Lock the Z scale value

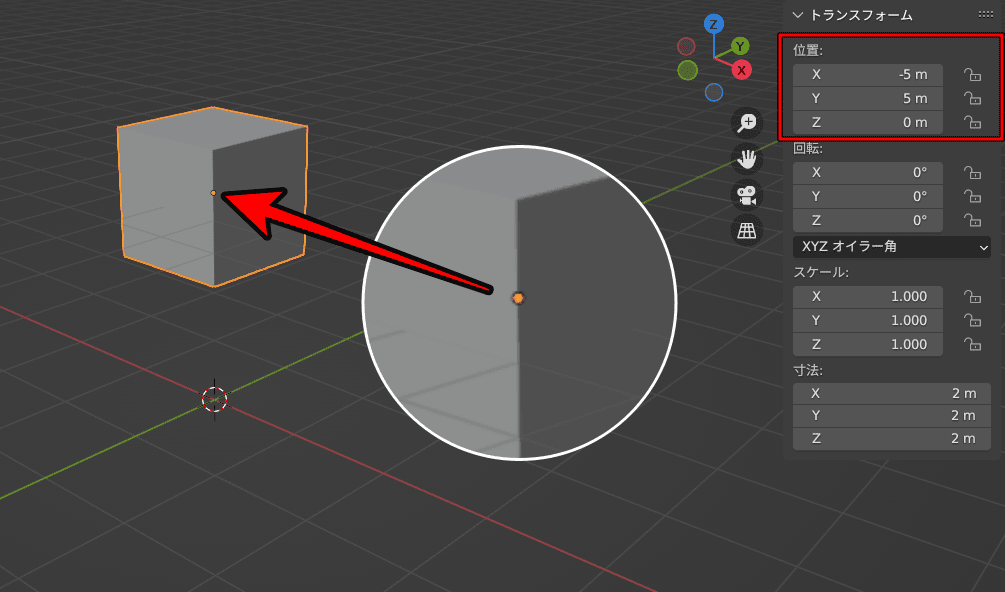[x=972, y=344]
